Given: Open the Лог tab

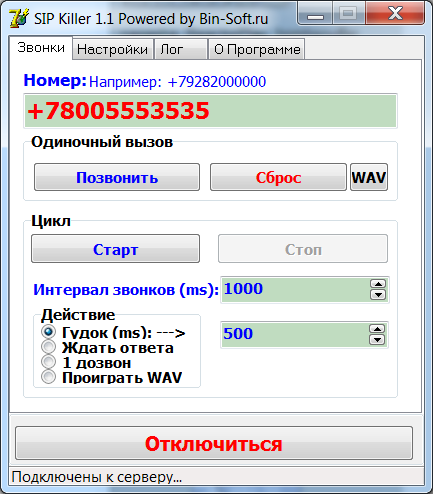Looking at the screenshot, I should tap(181, 49).
